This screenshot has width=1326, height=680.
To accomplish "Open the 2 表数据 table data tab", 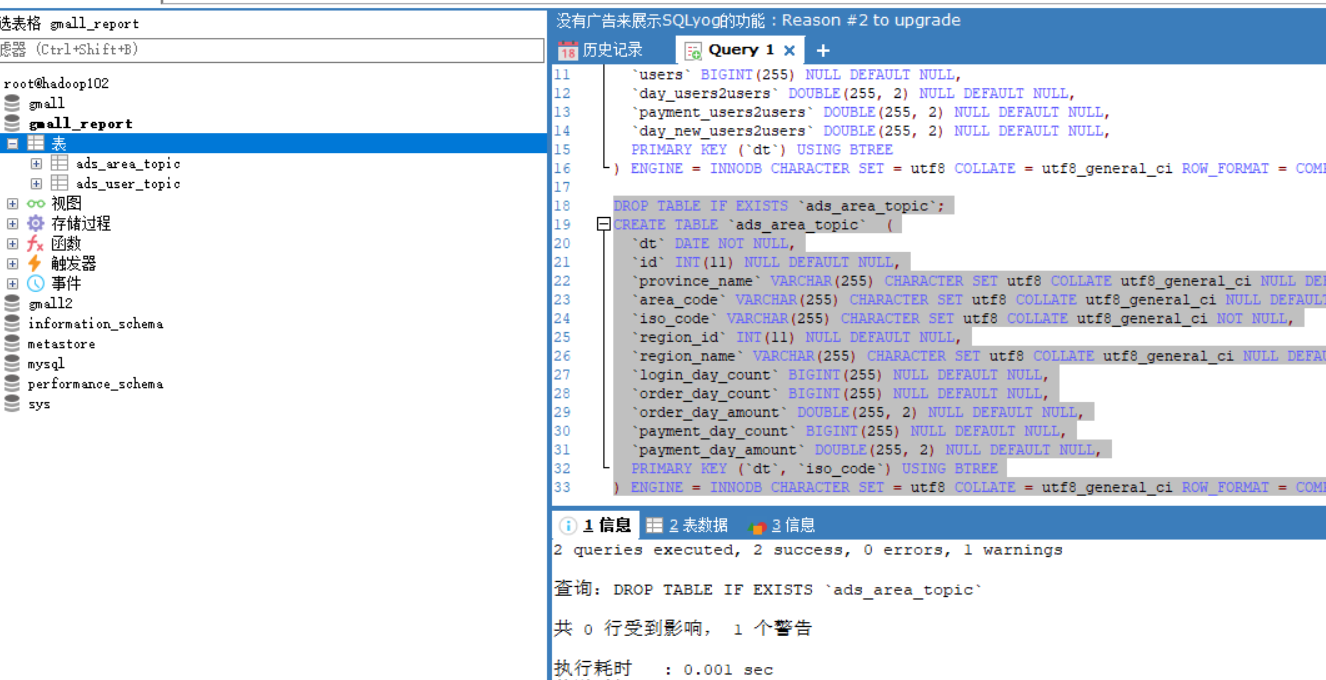I will pos(686,525).
